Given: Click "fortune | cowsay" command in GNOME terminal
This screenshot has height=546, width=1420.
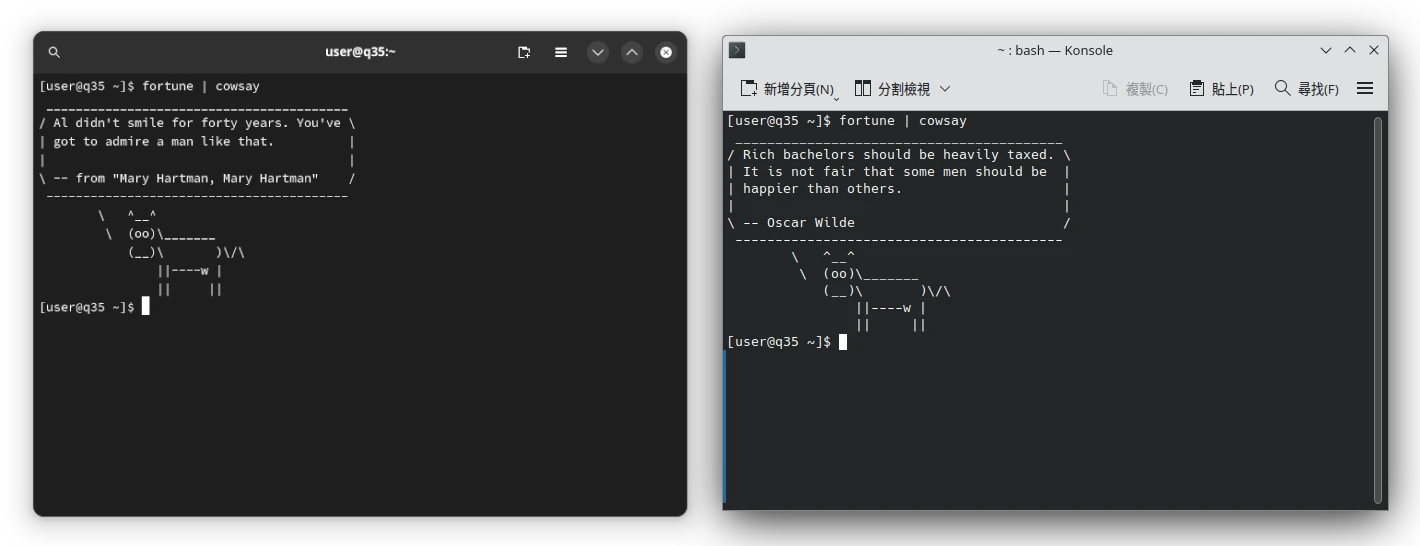Looking at the screenshot, I should click(201, 86).
